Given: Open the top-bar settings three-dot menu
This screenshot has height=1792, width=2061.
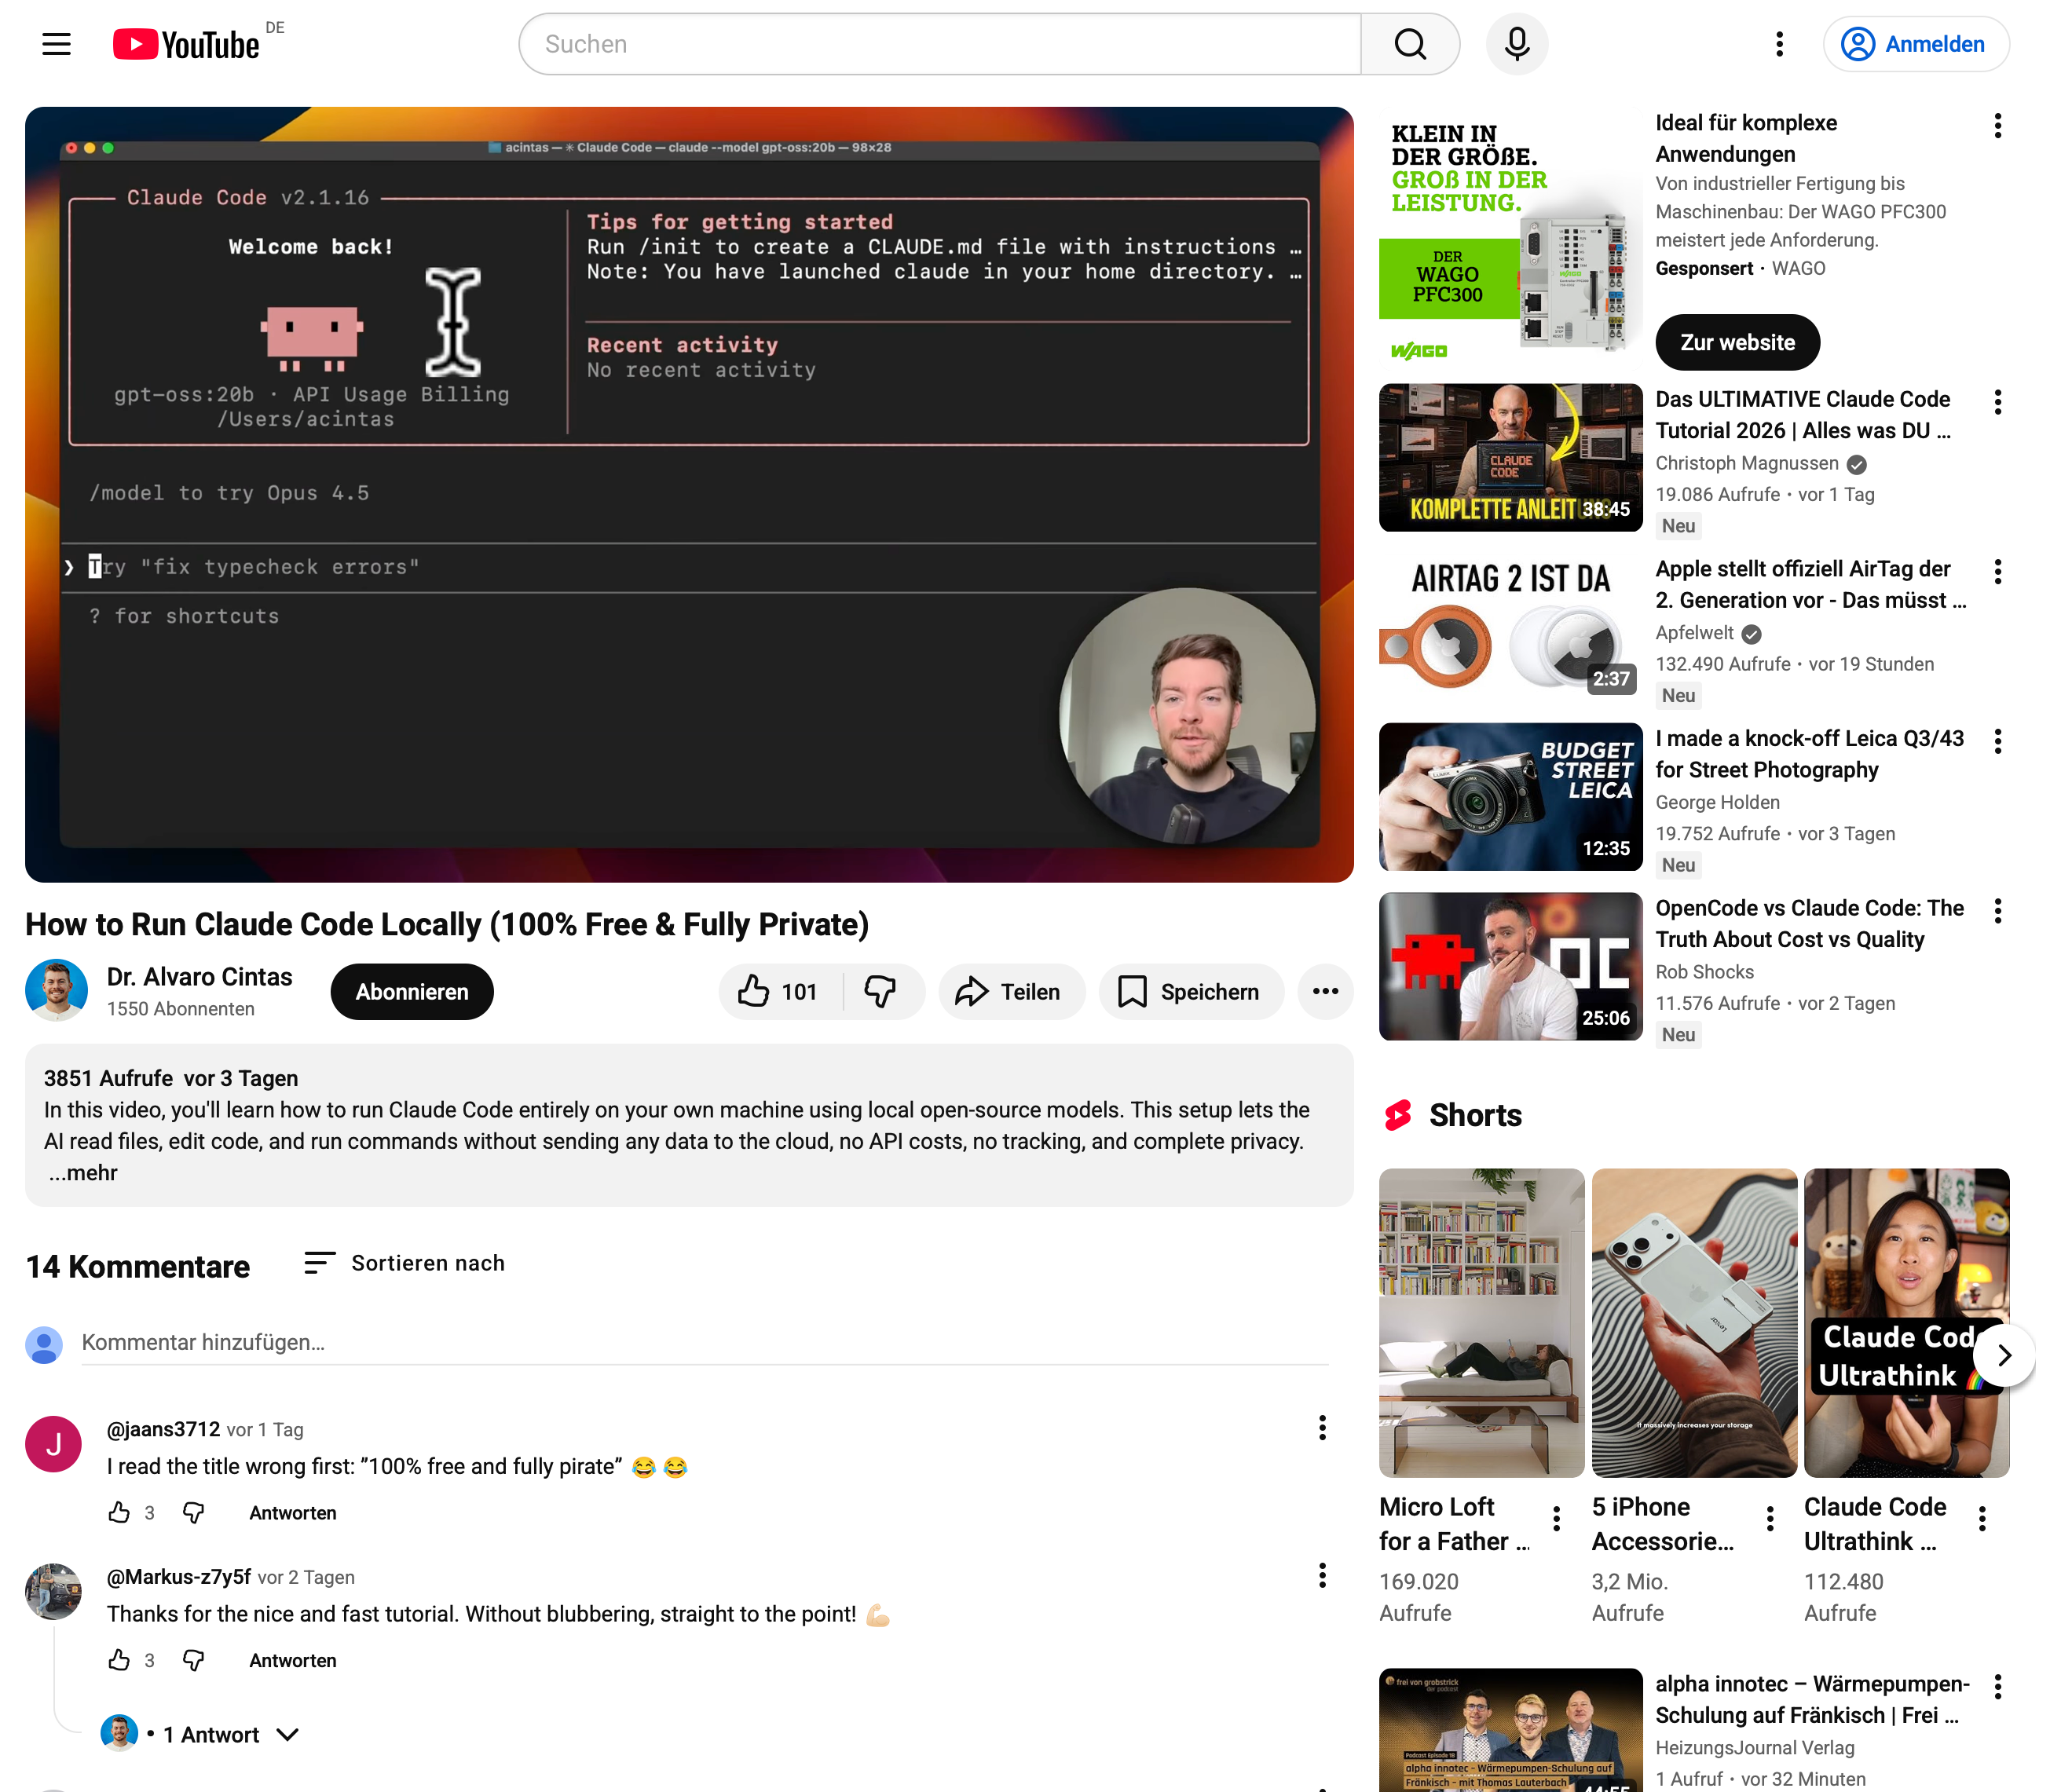Looking at the screenshot, I should pyautogui.click(x=1779, y=44).
